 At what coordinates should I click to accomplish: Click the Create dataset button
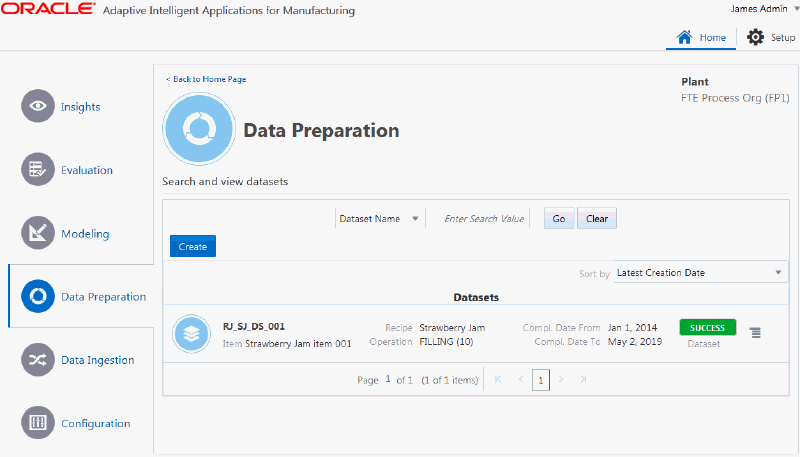pos(193,246)
